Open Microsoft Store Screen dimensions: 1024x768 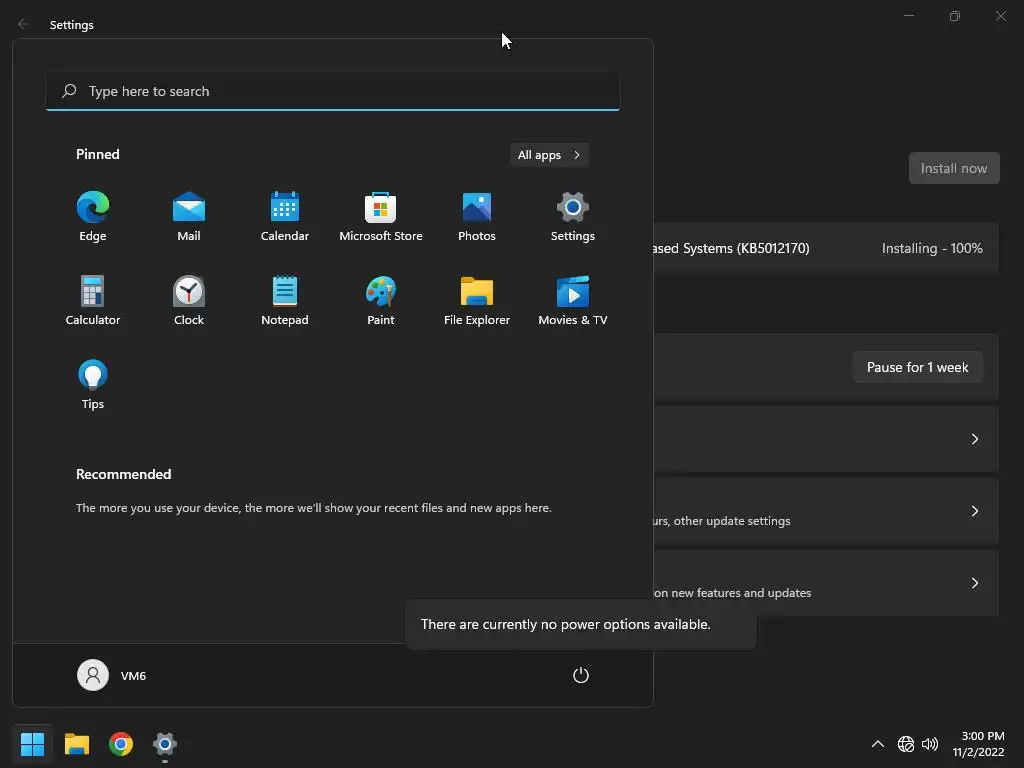(381, 217)
